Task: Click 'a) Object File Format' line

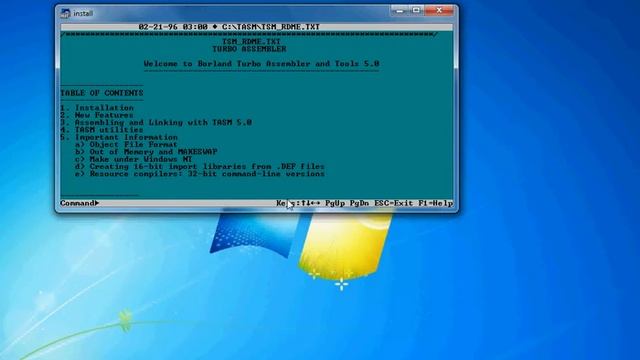Action: click(126, 144)
